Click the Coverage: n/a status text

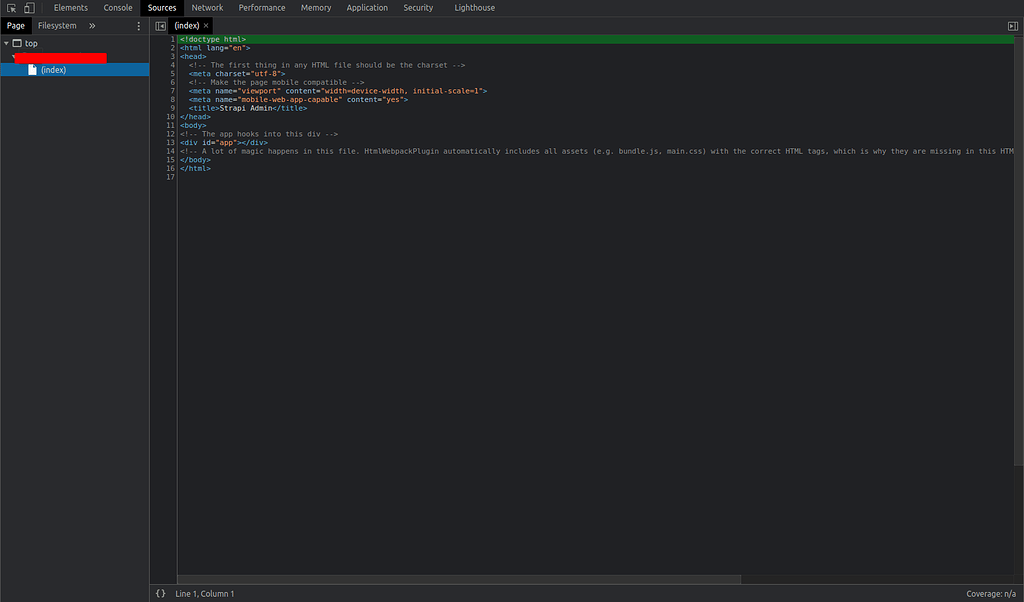click(991, 594)
